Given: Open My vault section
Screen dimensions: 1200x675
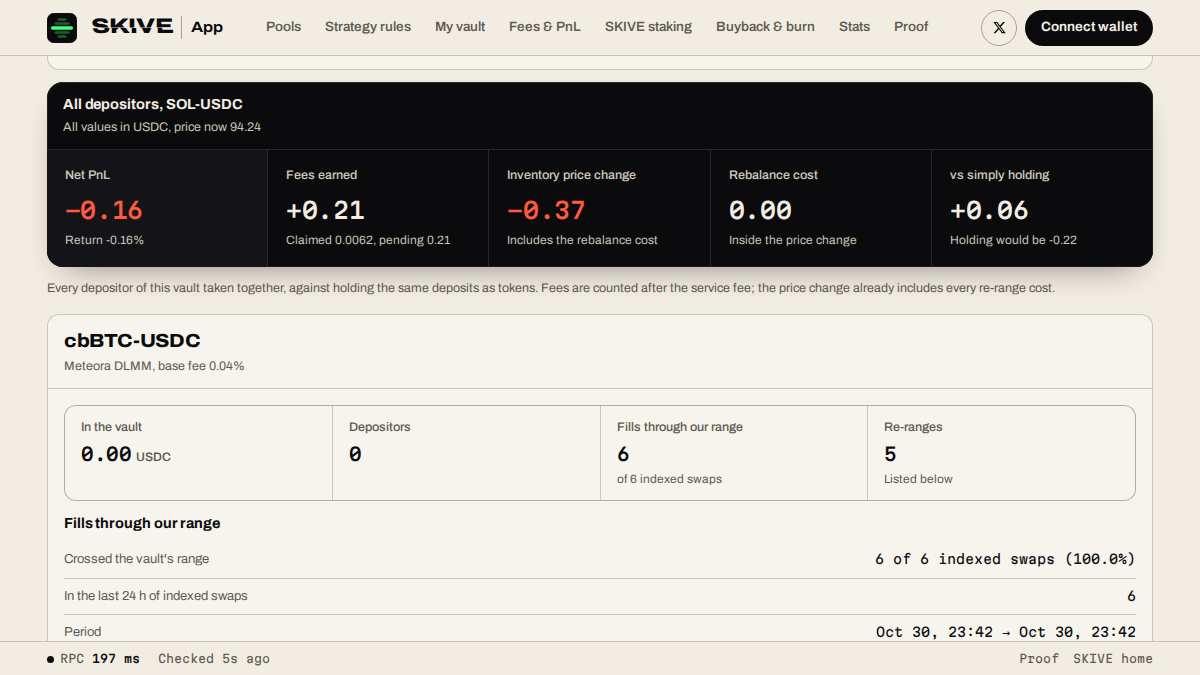Looking at the screenshot, I should point(460,27).
